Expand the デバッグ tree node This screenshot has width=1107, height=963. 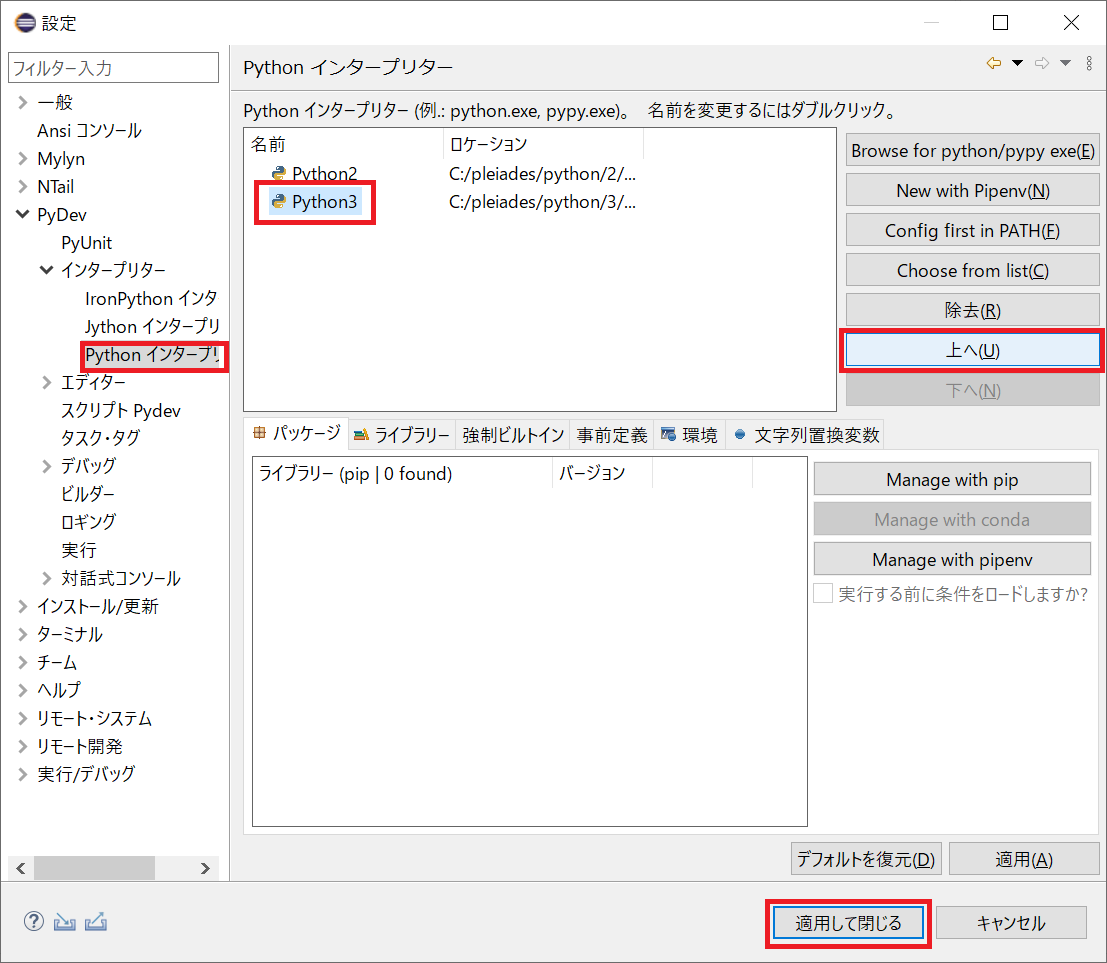47,466
